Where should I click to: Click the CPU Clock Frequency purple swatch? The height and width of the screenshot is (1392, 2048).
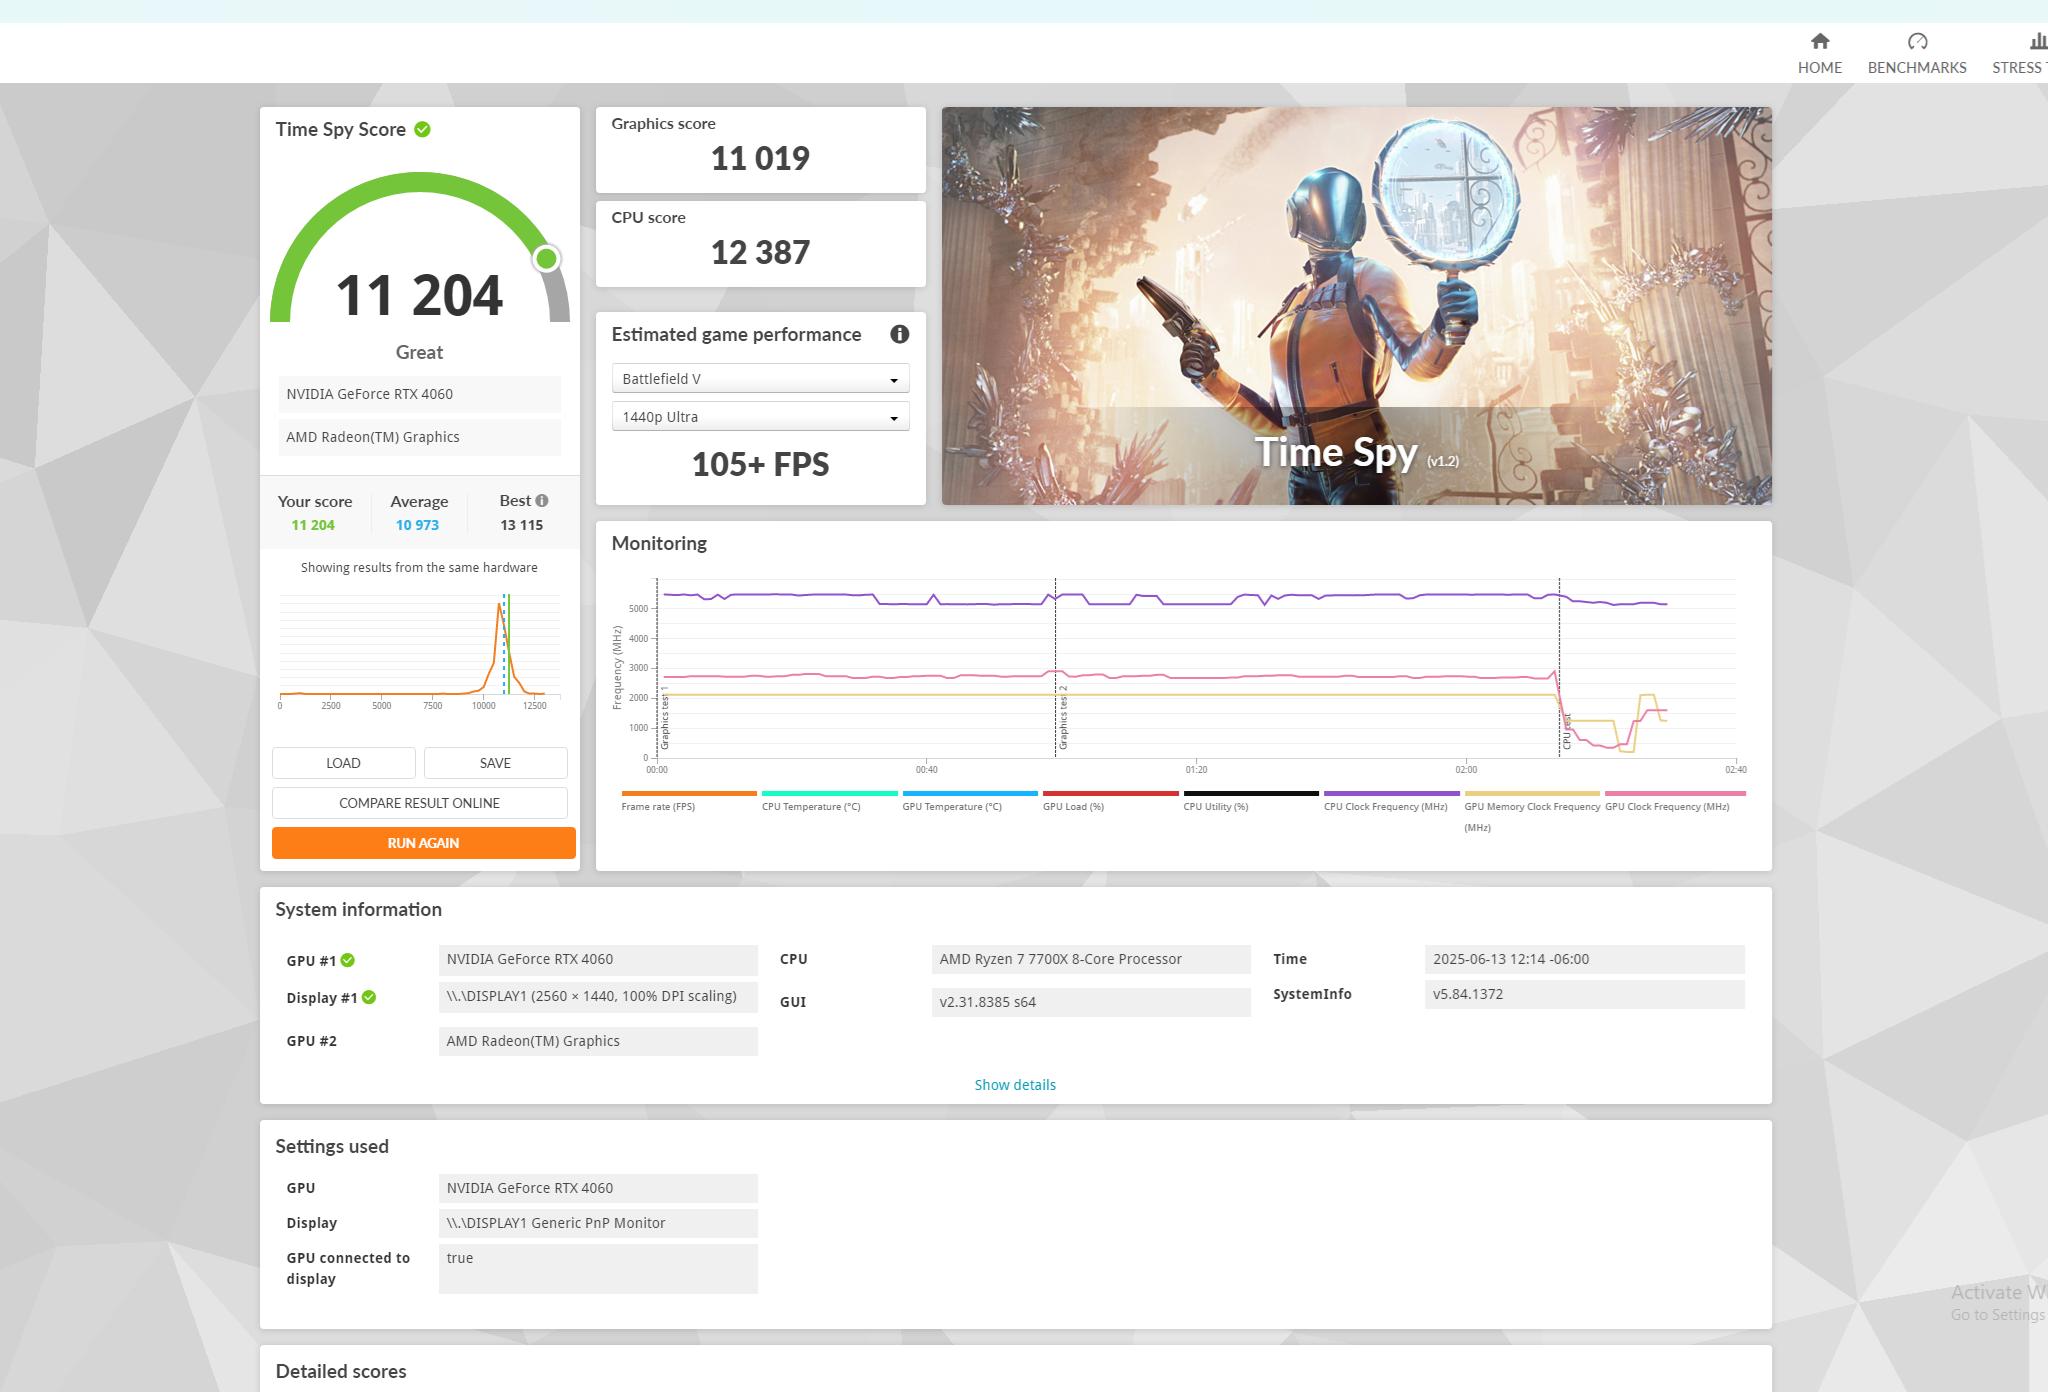click(x=1391, y=794)
